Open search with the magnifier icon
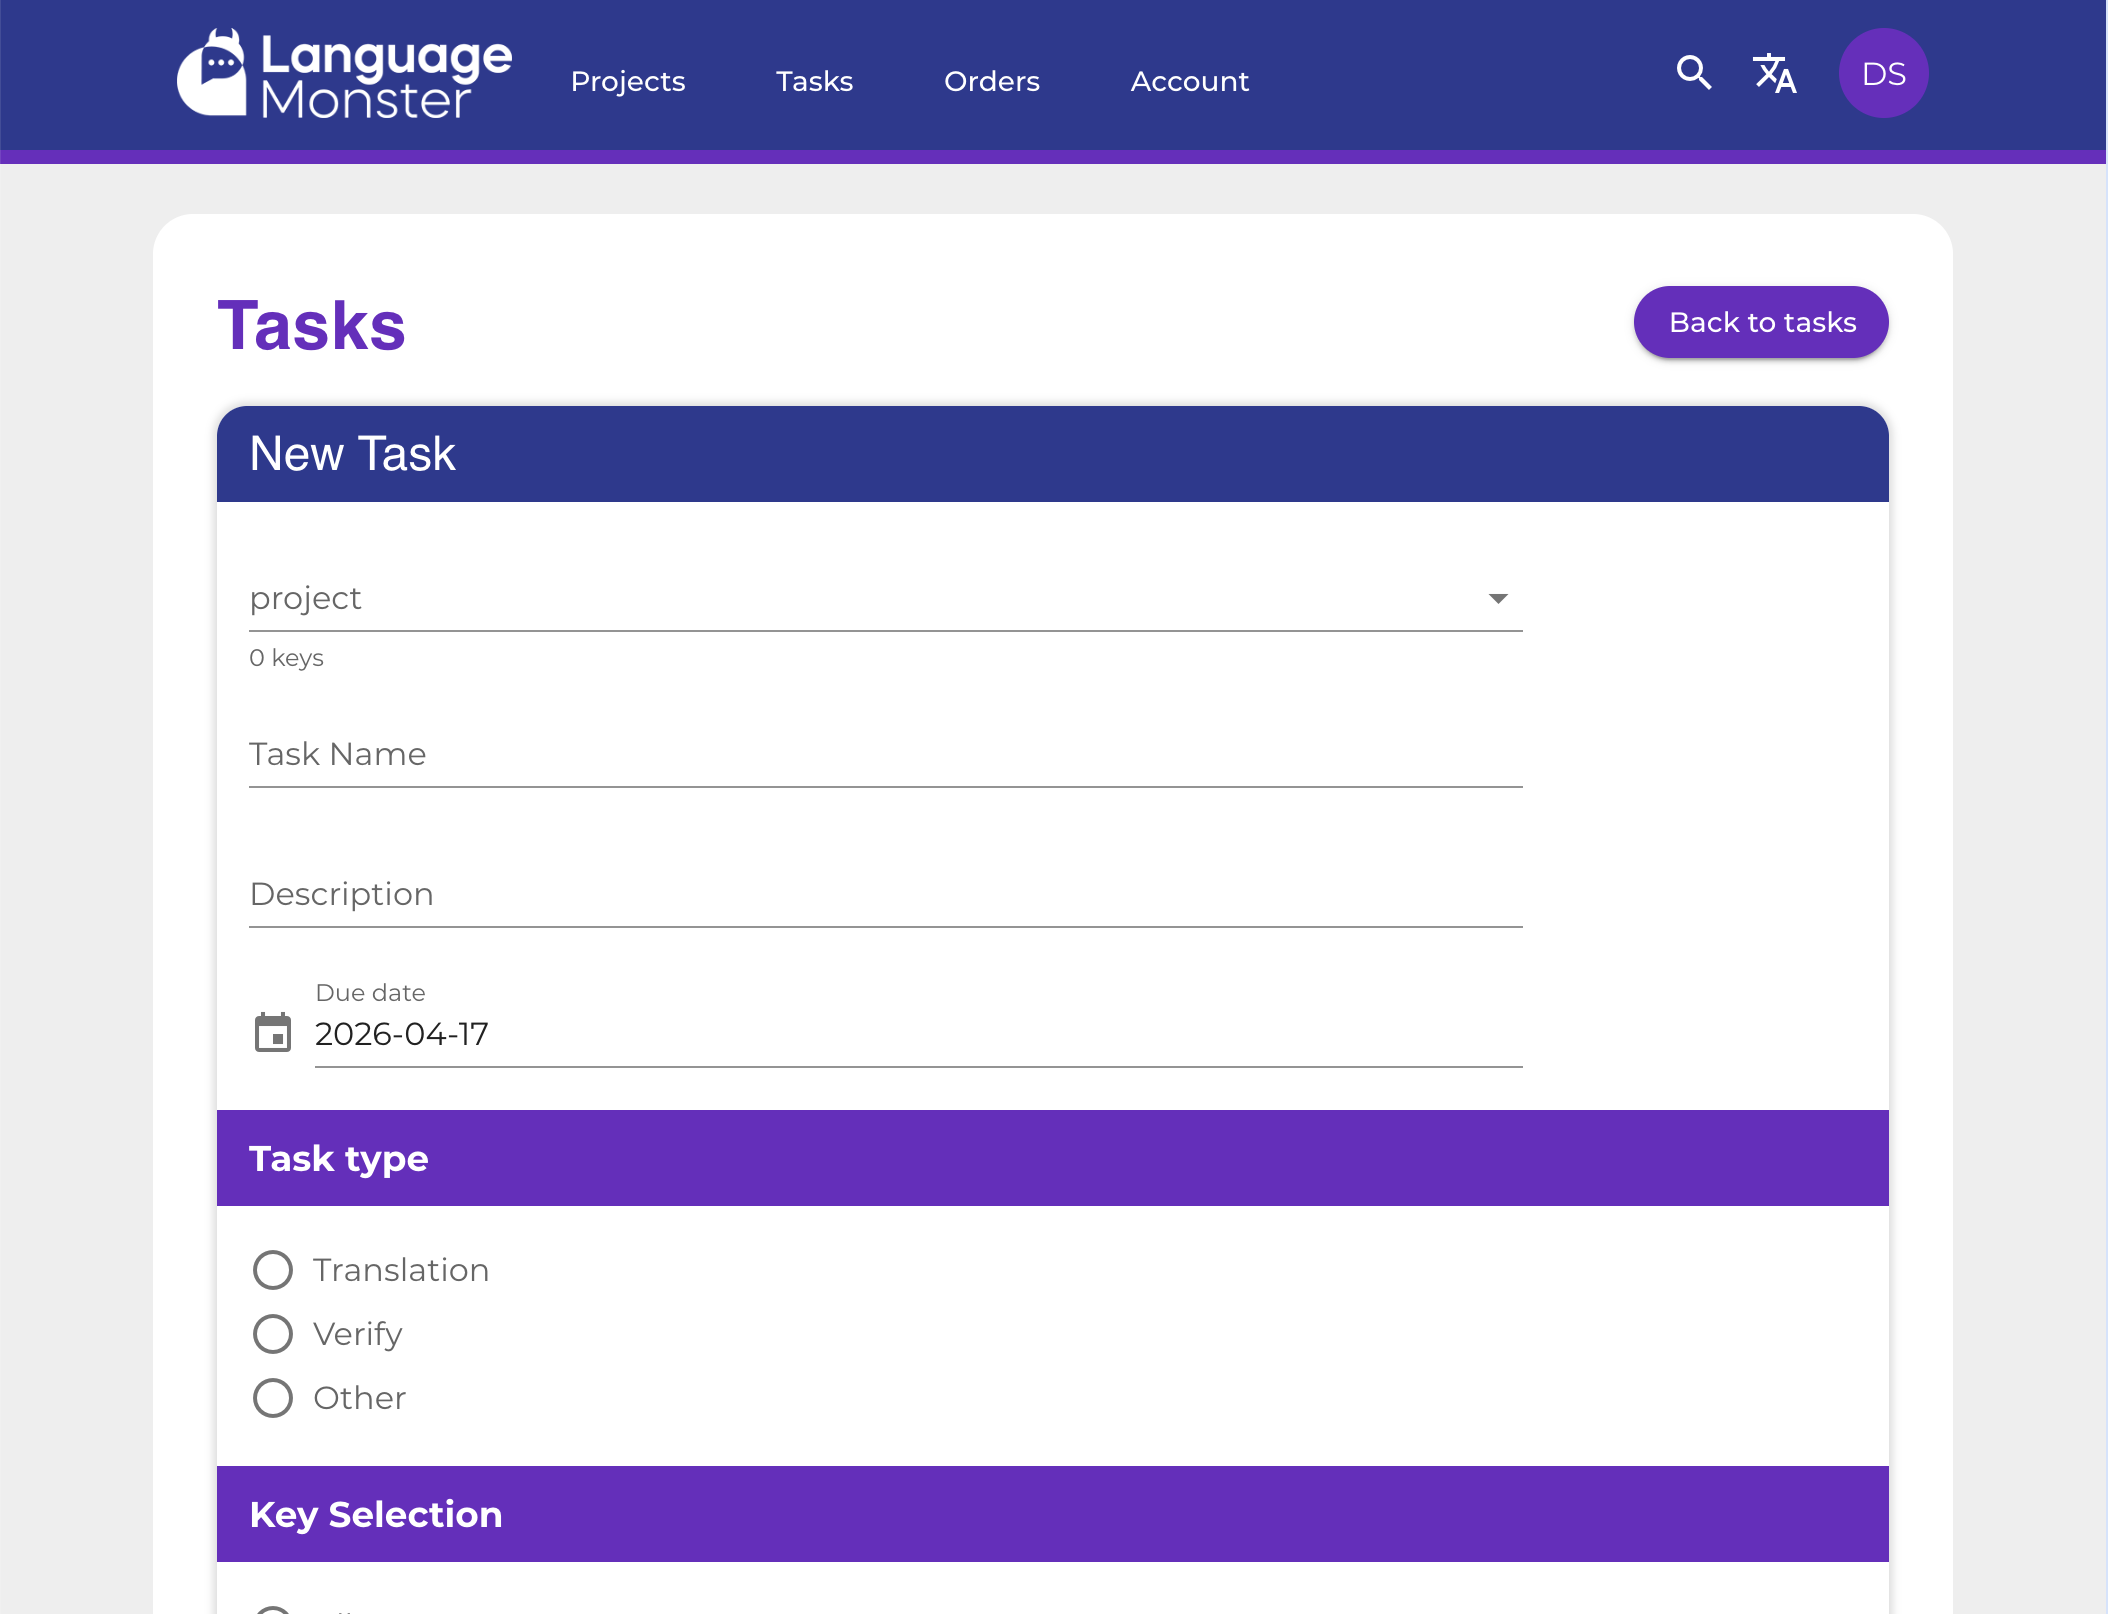Viewport: 2108px width, 1614px height. coord(1693,73)
